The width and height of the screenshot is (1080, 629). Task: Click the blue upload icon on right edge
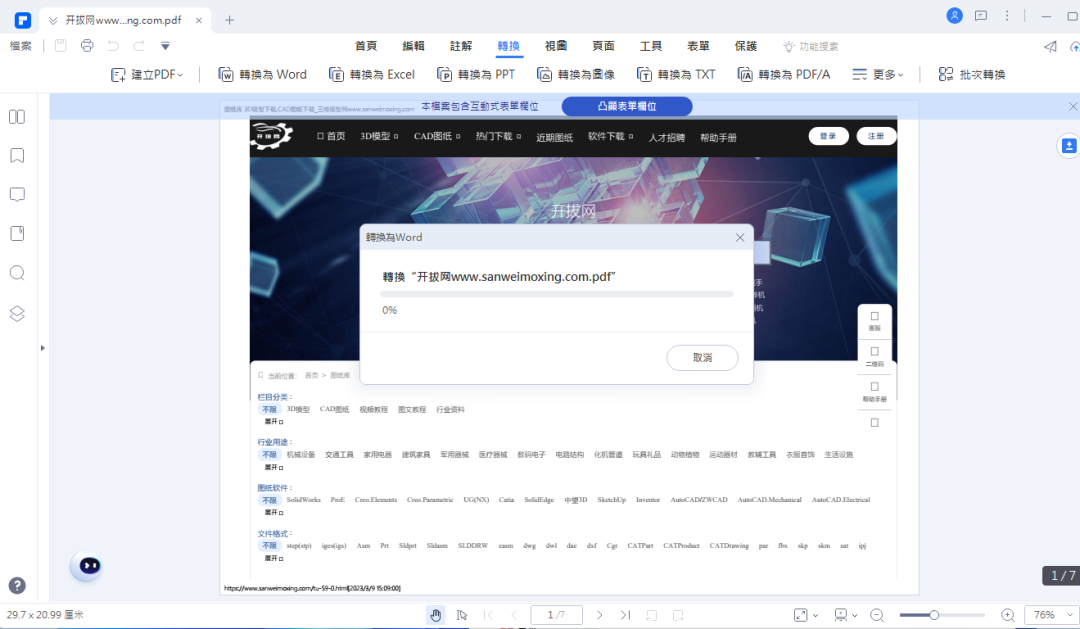(1068, 145)
